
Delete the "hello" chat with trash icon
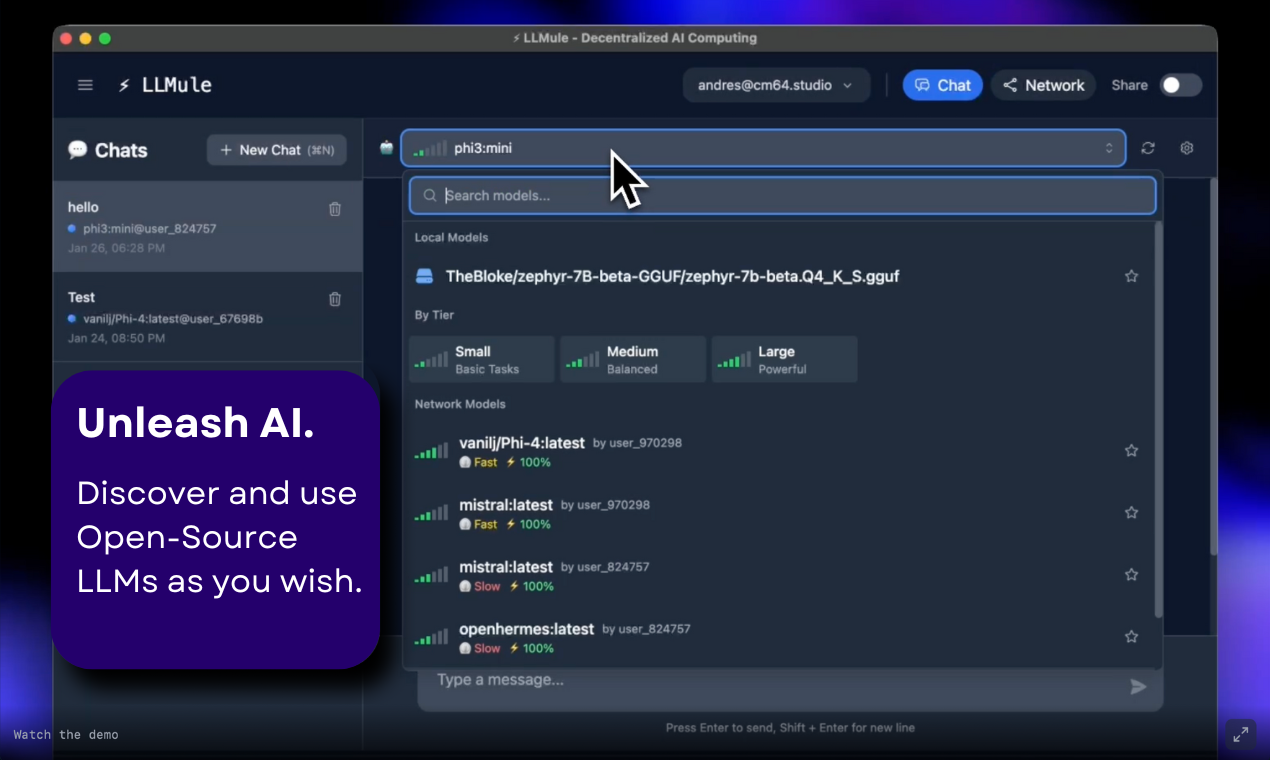pos(335,209)
